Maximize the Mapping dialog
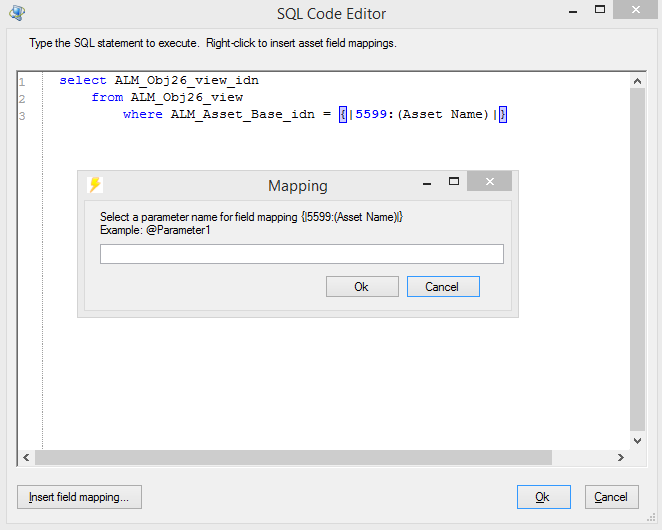 453,183
